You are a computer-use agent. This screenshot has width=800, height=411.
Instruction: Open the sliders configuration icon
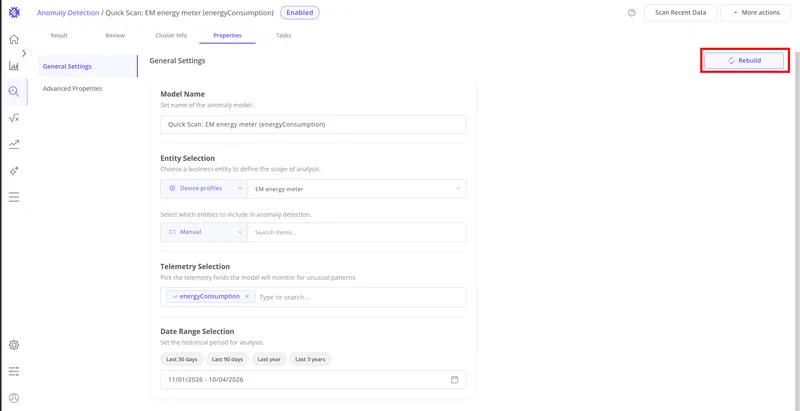[x=14, y=372]
